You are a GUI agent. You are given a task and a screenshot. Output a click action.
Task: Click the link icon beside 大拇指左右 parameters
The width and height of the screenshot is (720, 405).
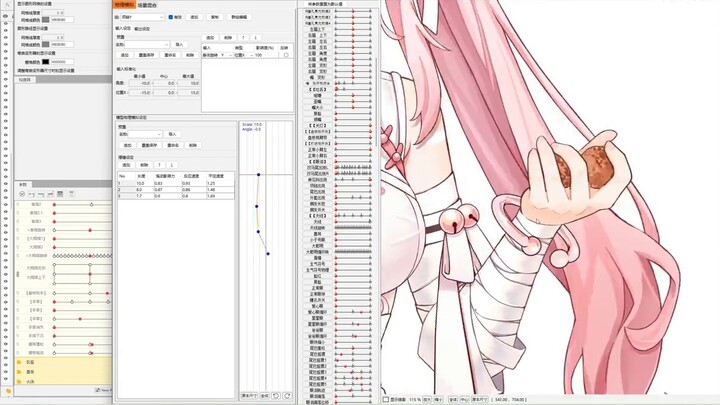coord(18,274)
